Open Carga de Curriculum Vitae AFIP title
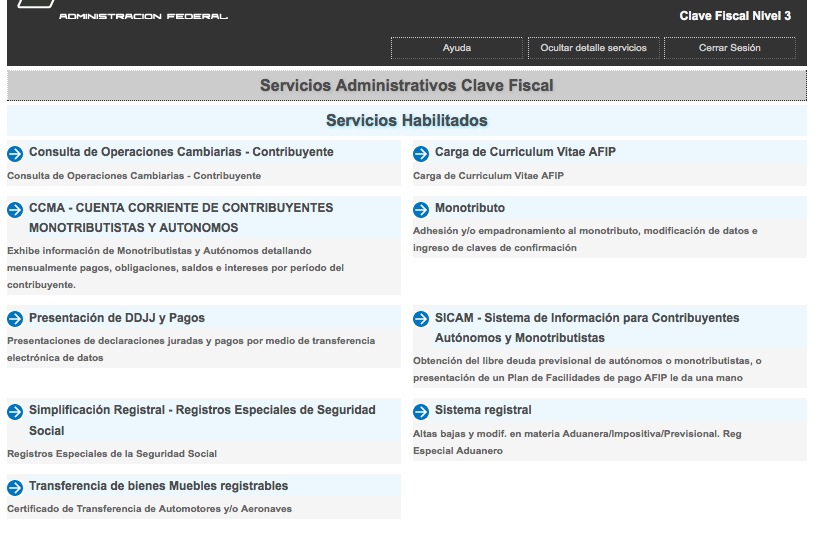This screenshot has width=819, height=553. tap(525, 152)
